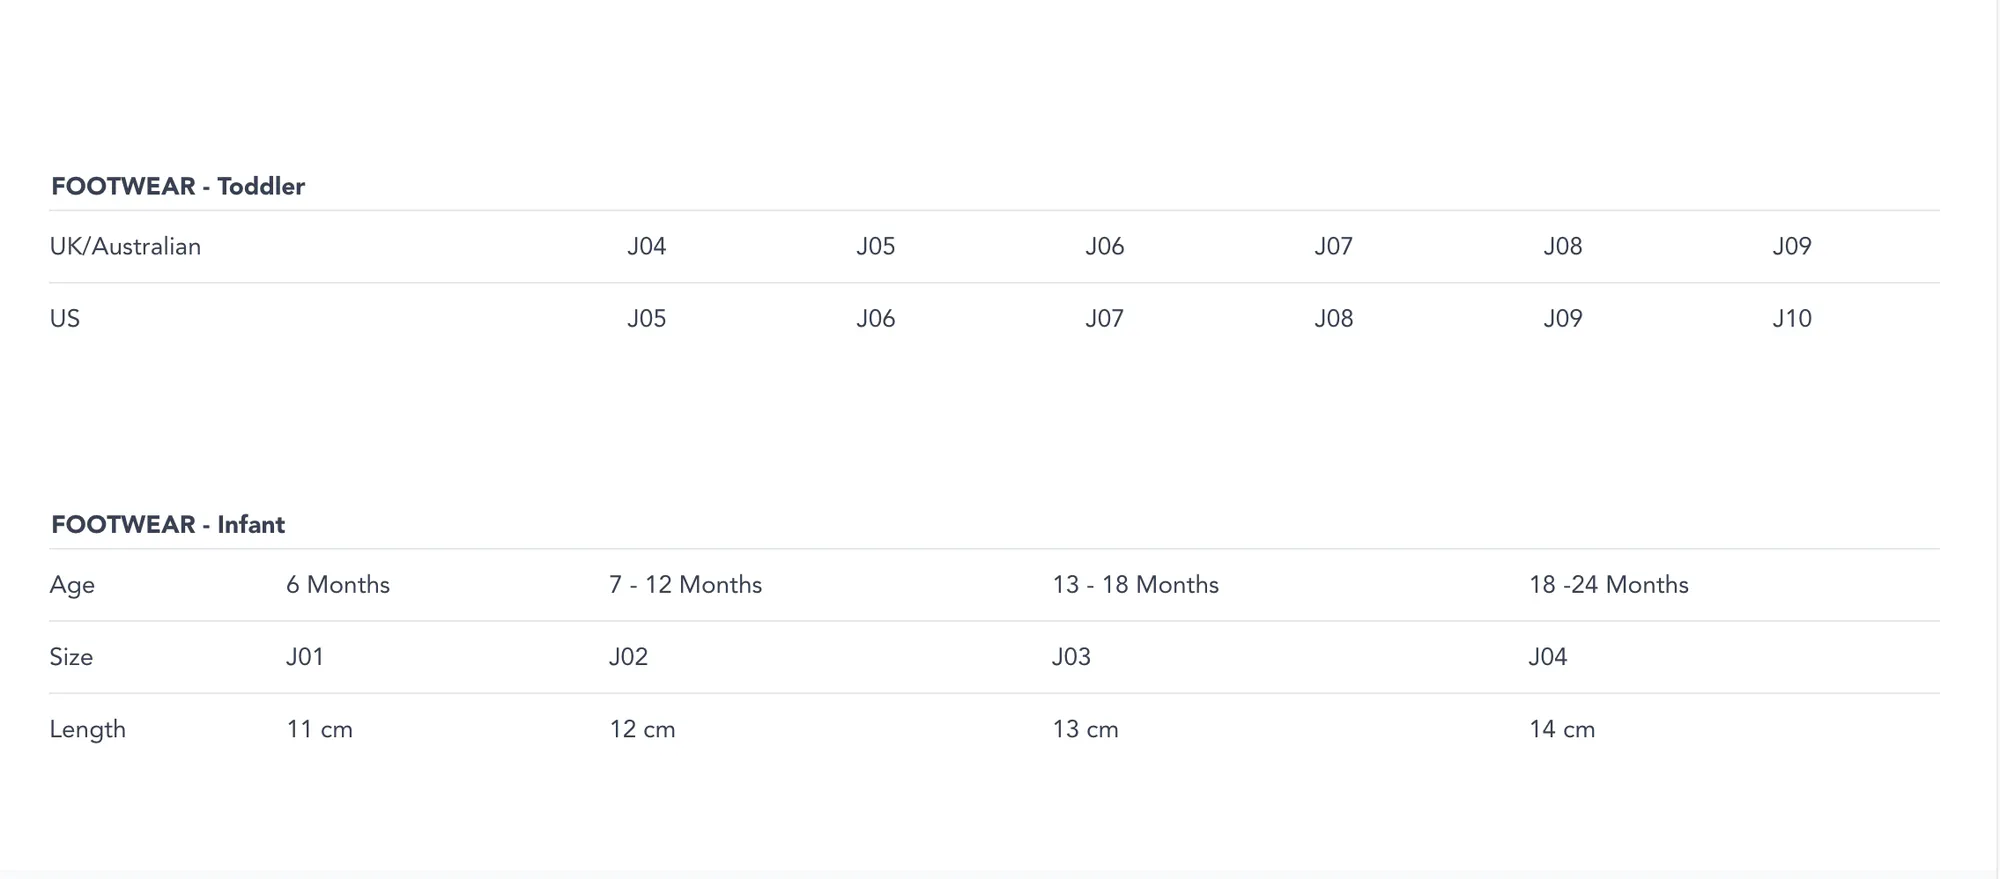
Task: Select the 7 - 12 Months cell
Action: (x=685, y=585)
